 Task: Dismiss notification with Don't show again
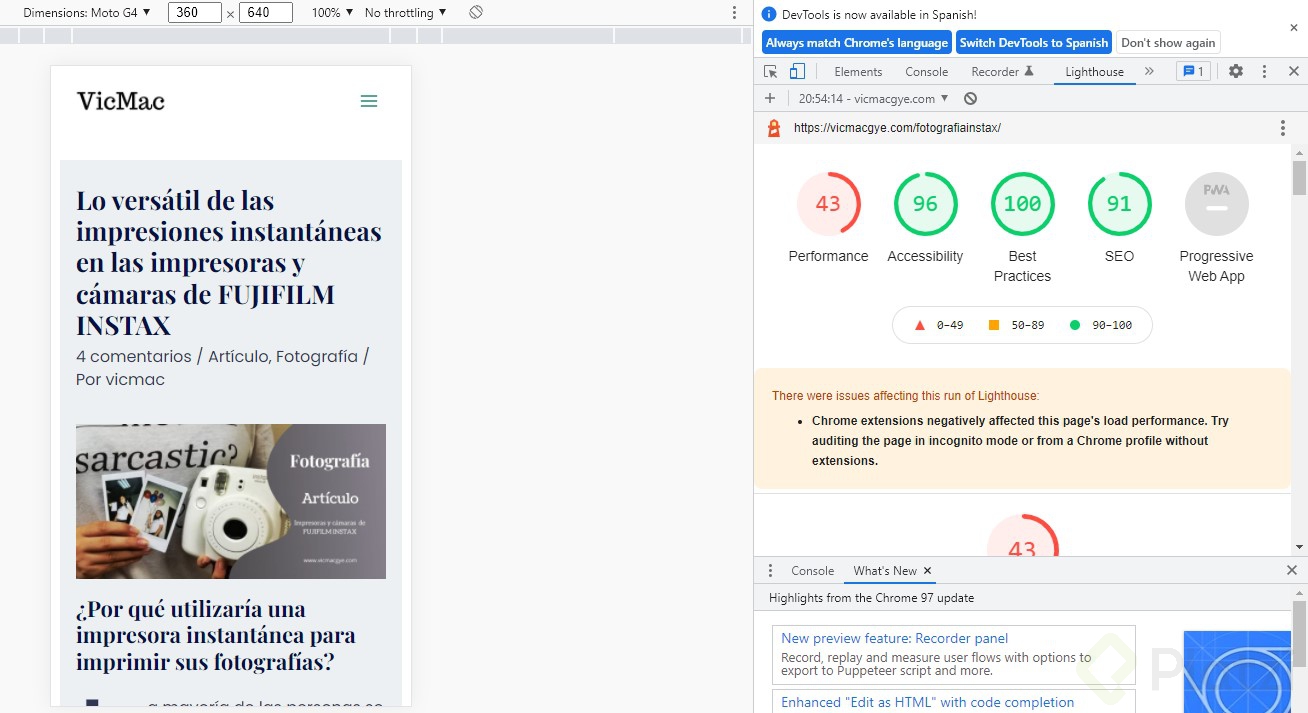(1168, 42)
